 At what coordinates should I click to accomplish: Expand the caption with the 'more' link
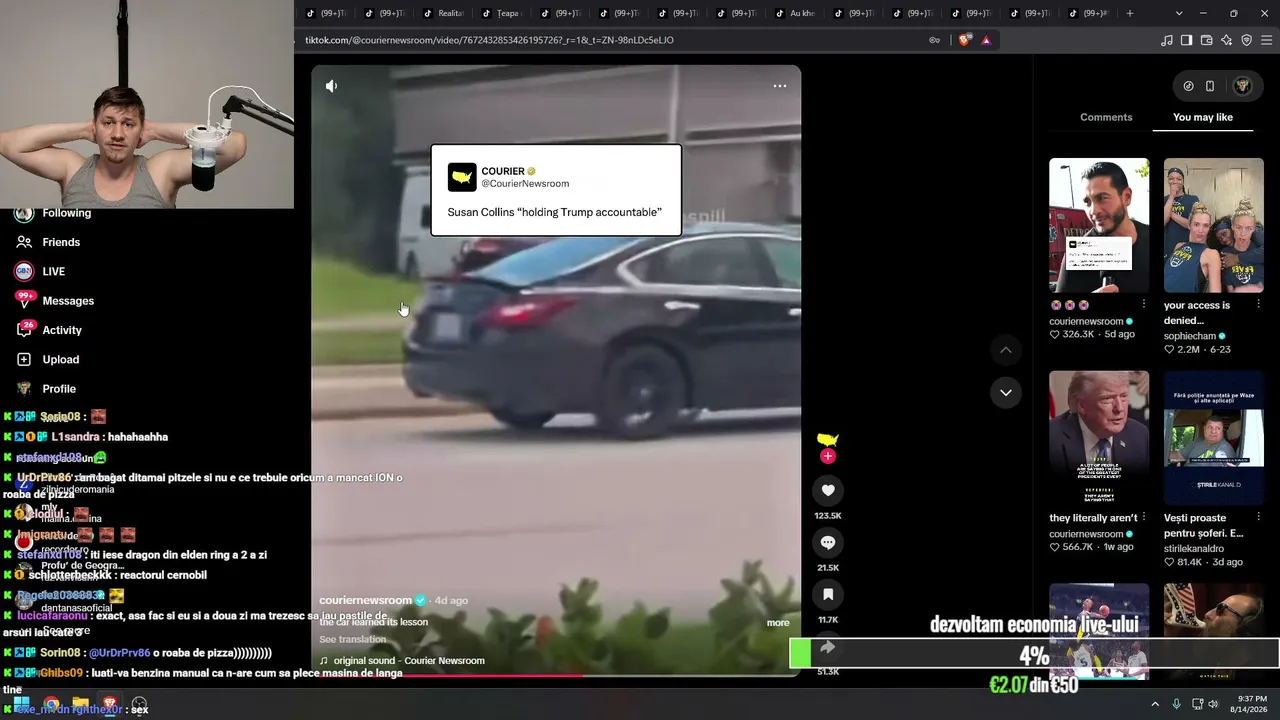pyautogui.click(x=778, y=623)
